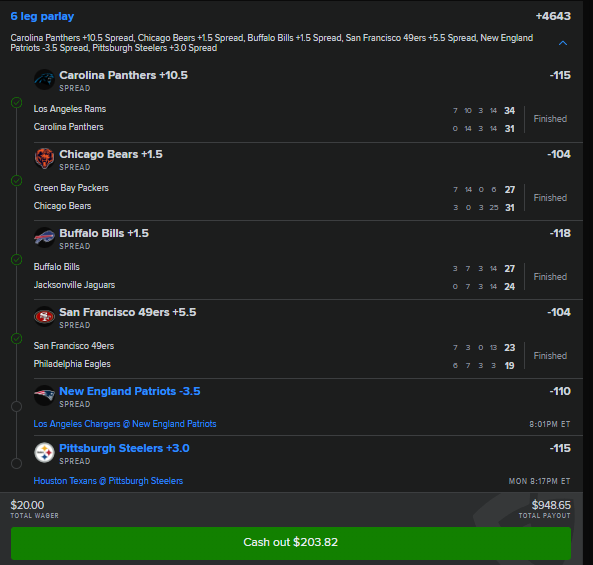593x565 pixels.
Task: Click the Rams final score 34
Action: click(x=509, y=111)
